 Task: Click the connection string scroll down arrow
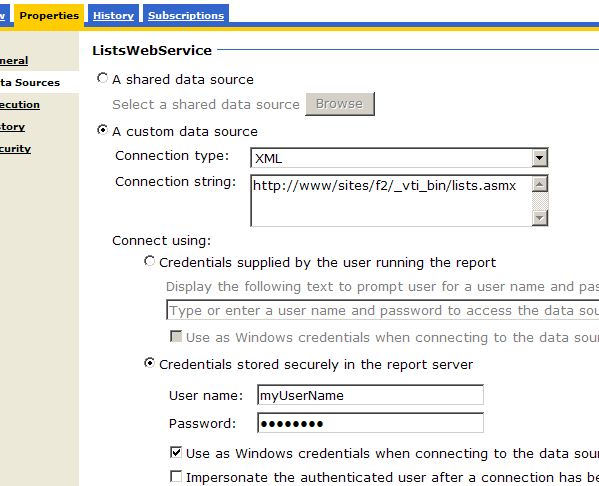[x=539, y=218]
